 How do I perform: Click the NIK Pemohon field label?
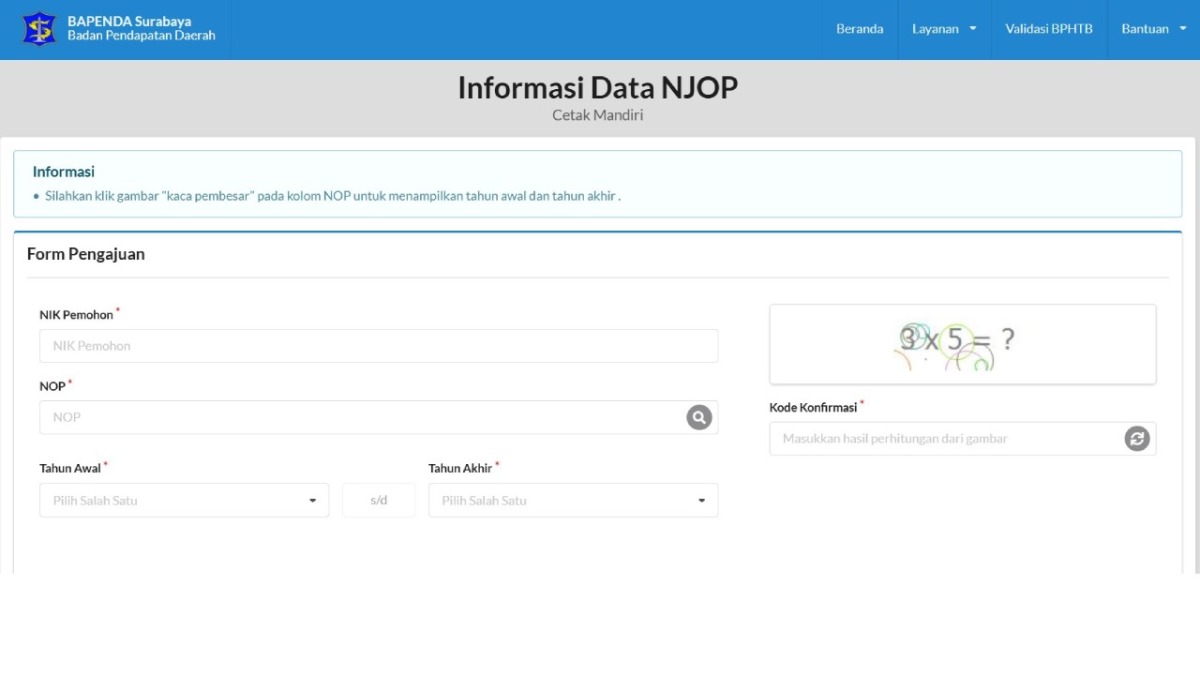[76, 315]
